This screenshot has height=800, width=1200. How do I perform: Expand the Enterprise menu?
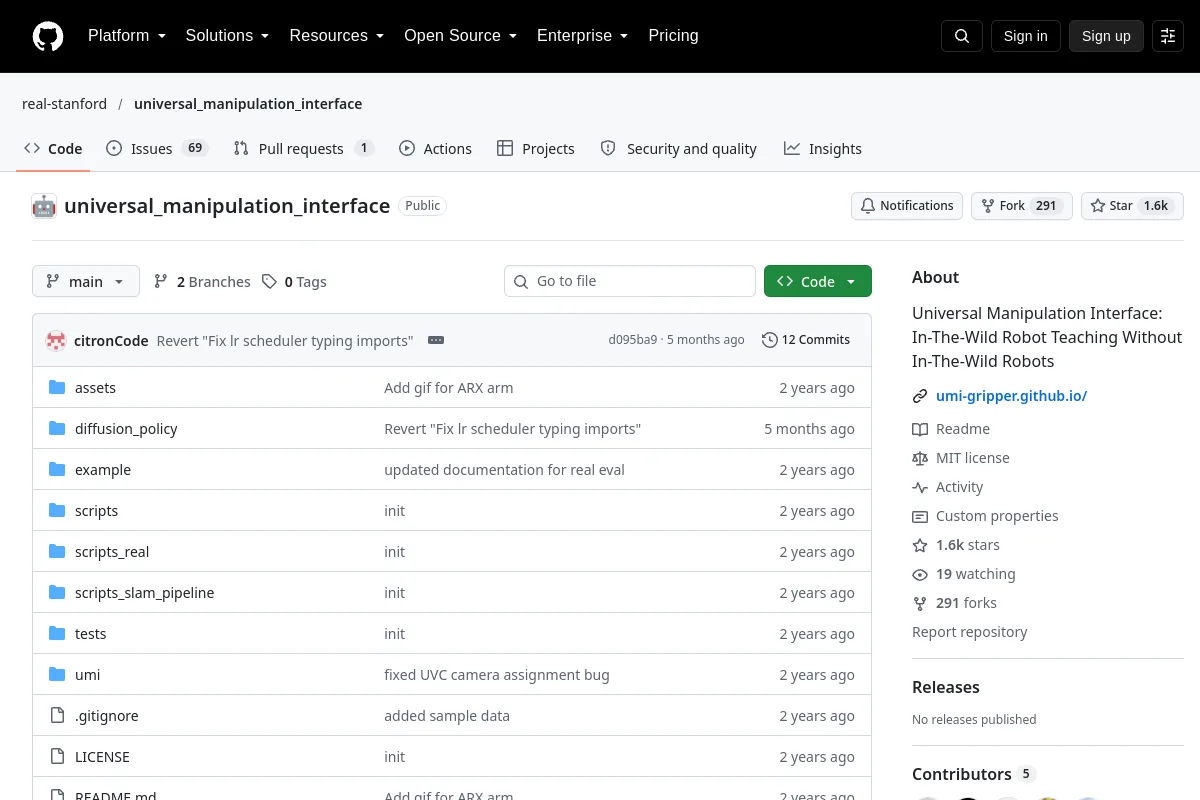(x=582, y=36)
